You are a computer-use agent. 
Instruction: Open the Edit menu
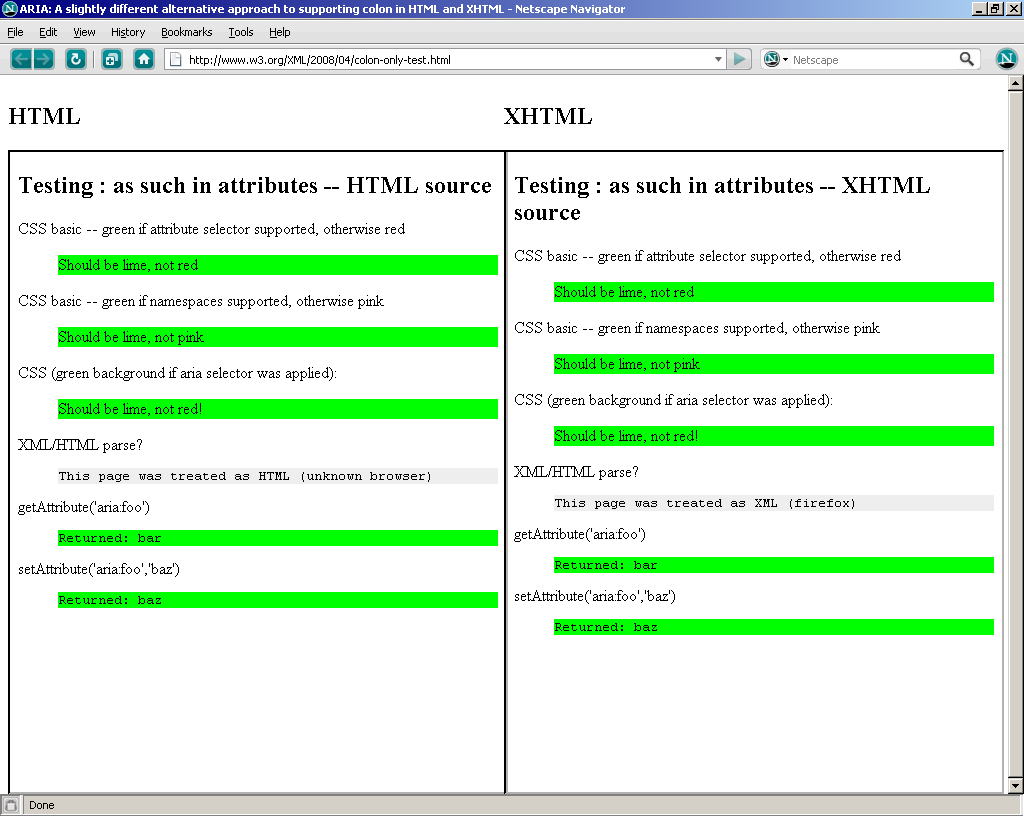click(x=48, y=32)
